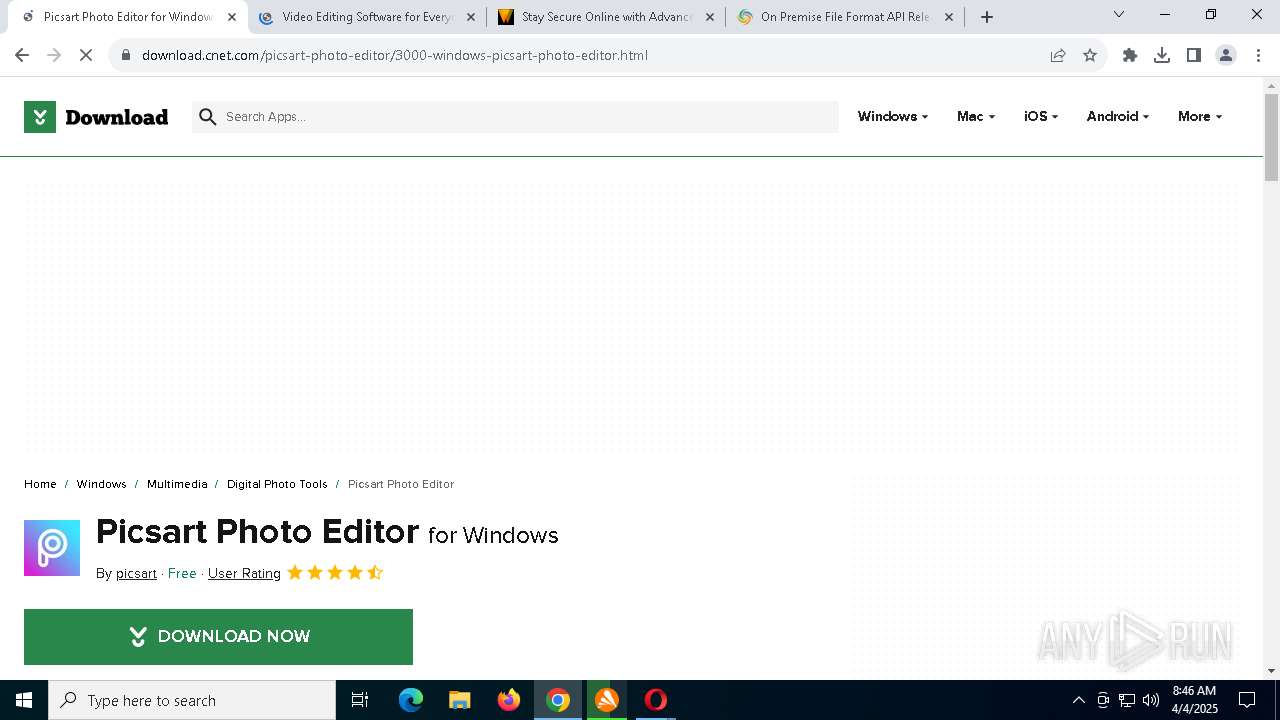Switch to the Video Editing Software tab
This screenshot has height=720, width=1280.
[x=366, y=17]
